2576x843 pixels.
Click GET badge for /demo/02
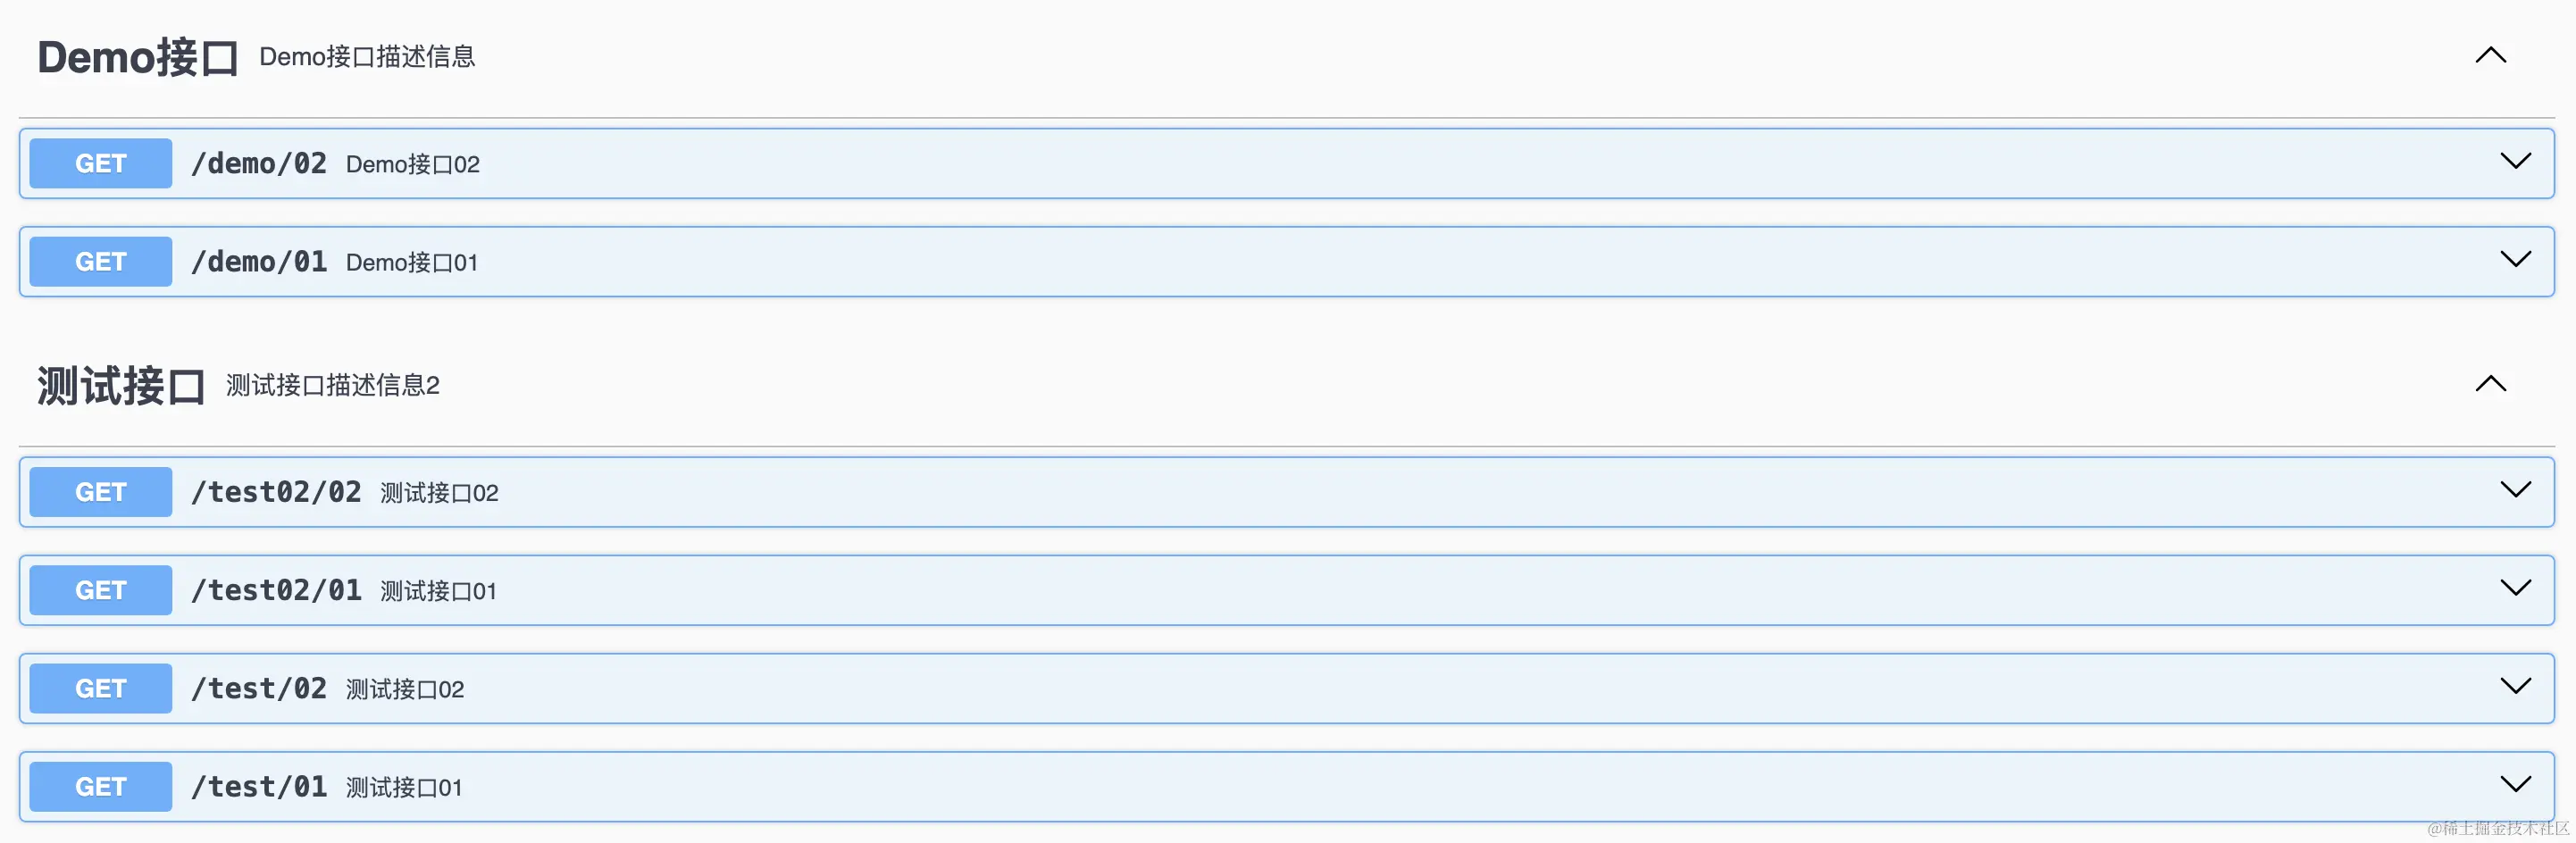coord(101,163)
